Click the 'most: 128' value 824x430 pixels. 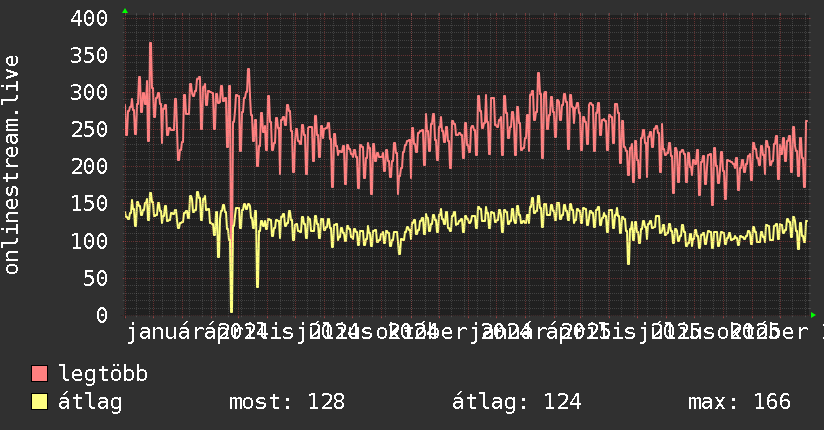(x=287, y=402)
